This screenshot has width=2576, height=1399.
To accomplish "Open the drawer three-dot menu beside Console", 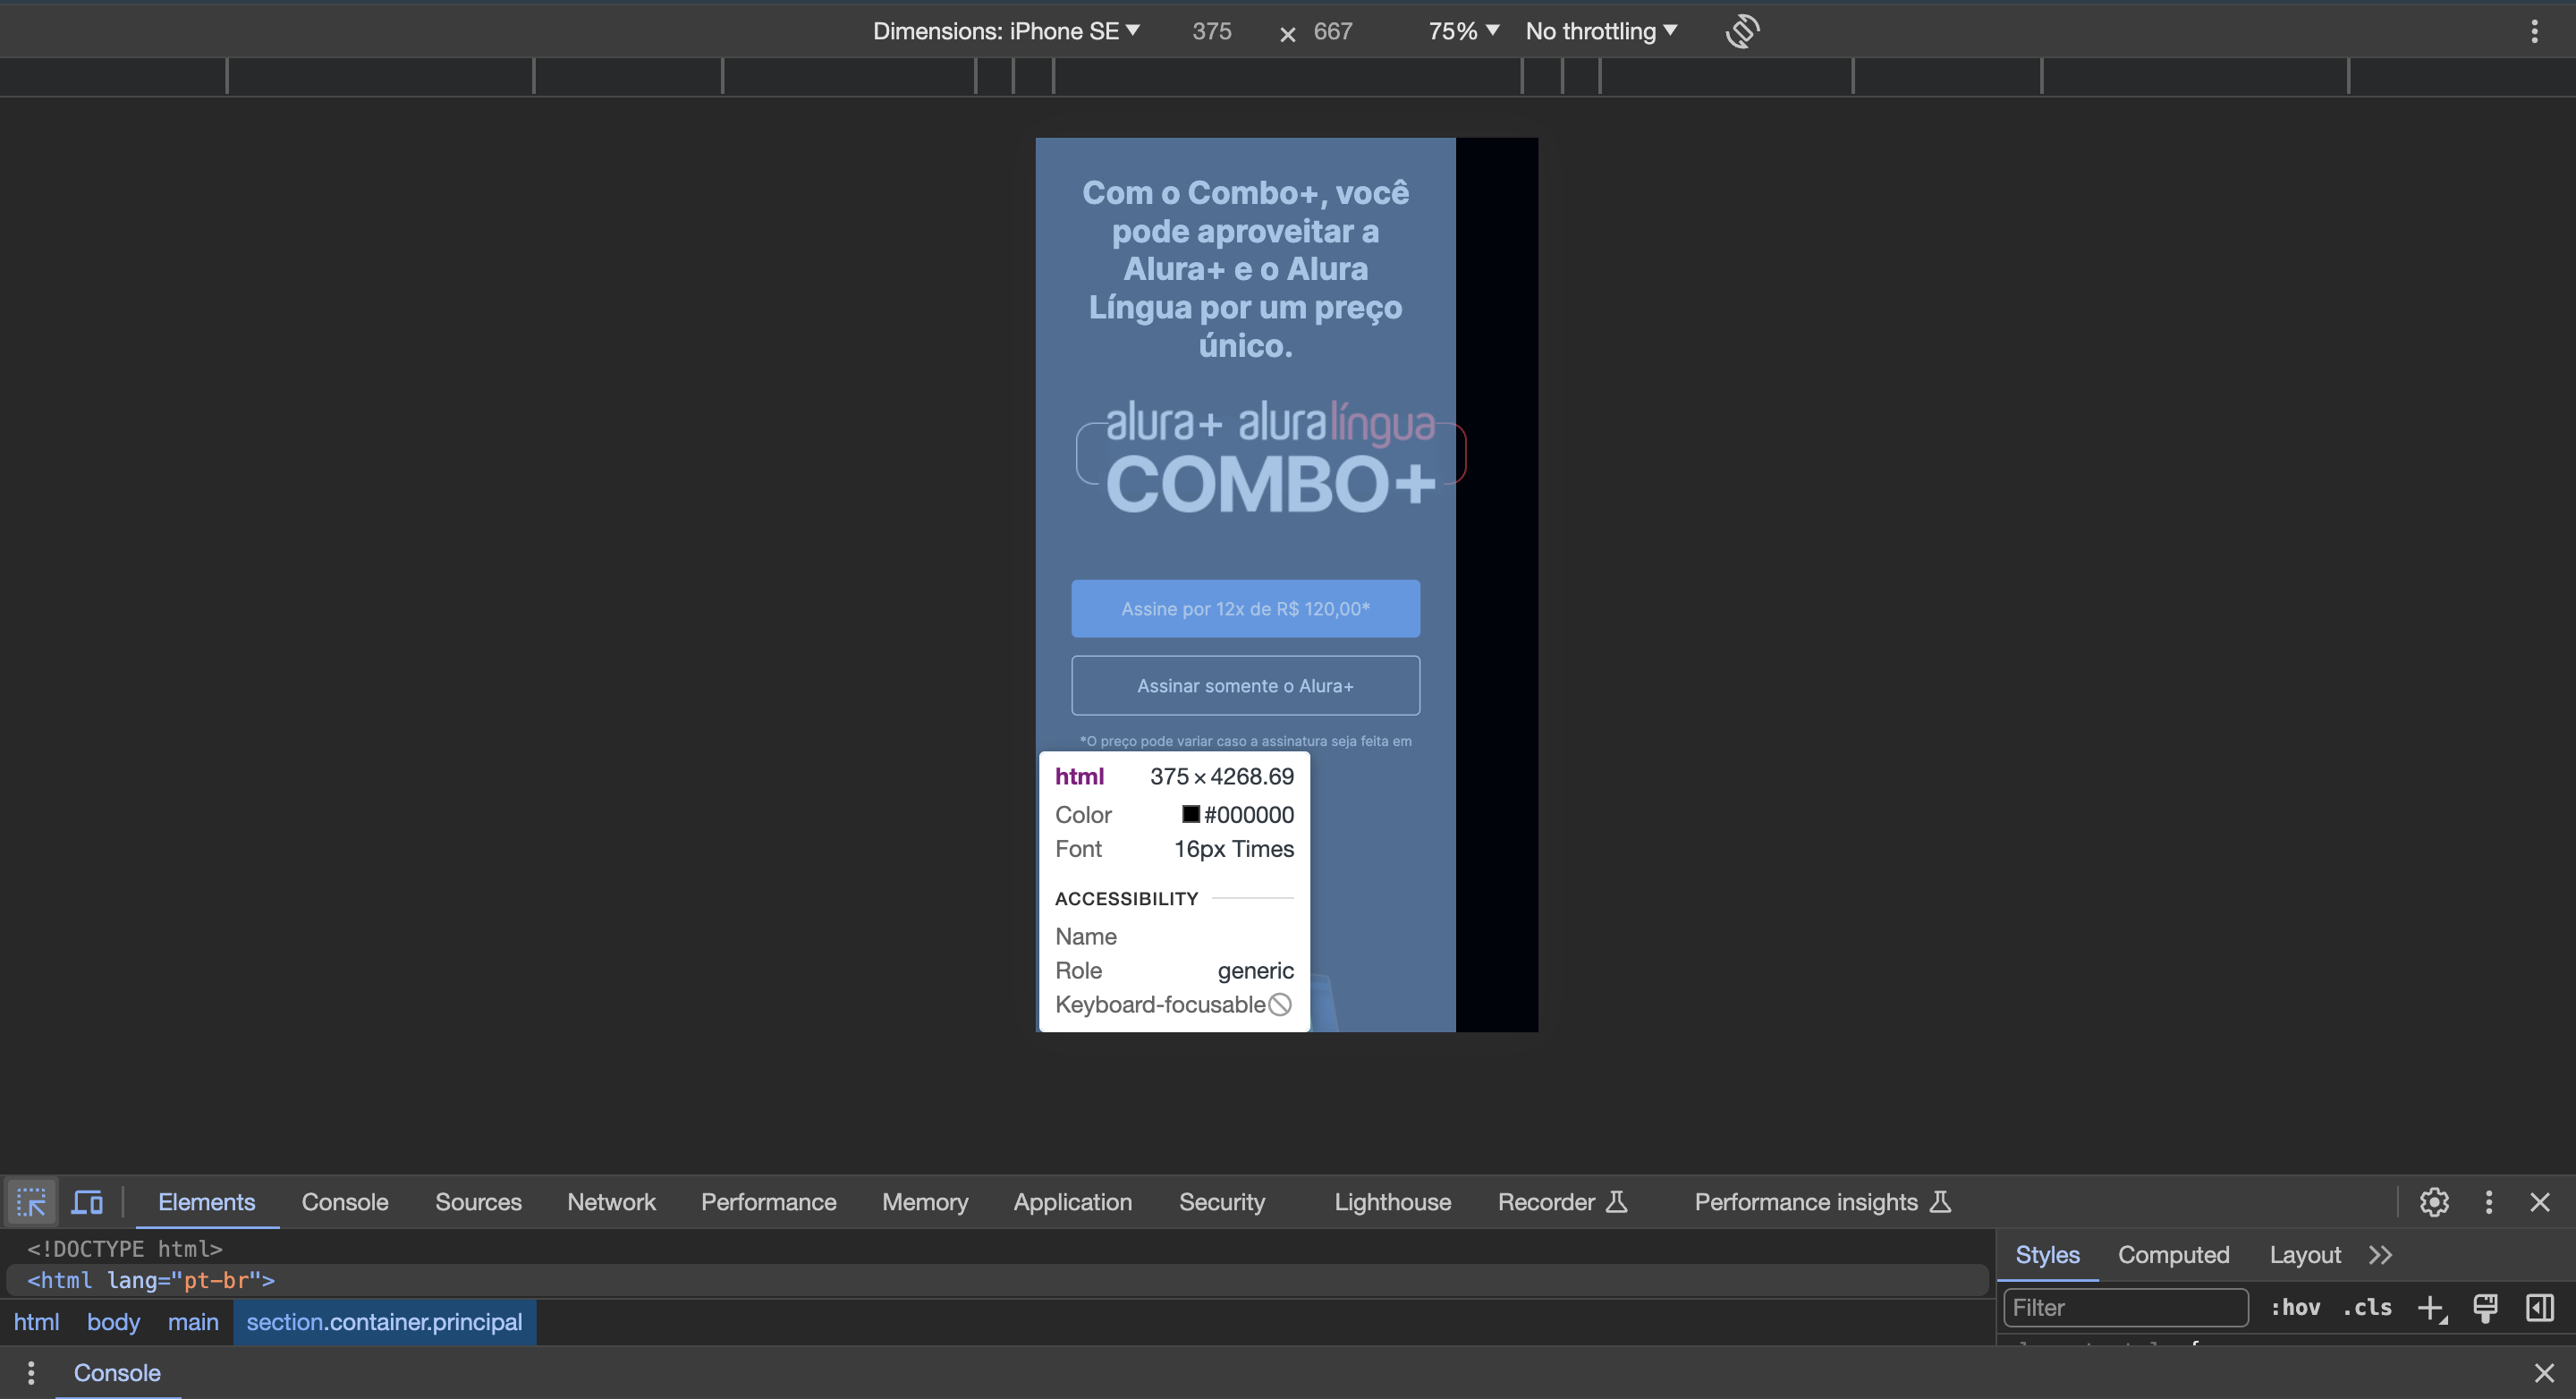I will (x=31, y=1373).
